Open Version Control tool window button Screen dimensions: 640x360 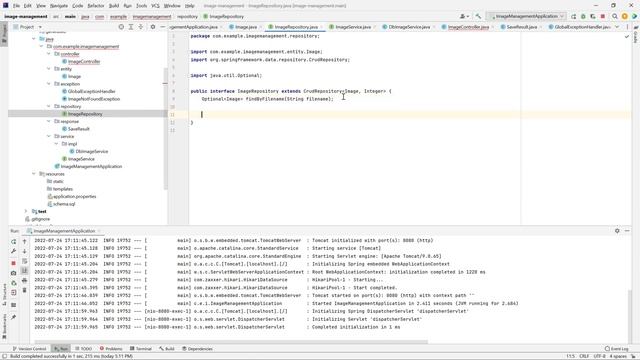tap(29, 349)
